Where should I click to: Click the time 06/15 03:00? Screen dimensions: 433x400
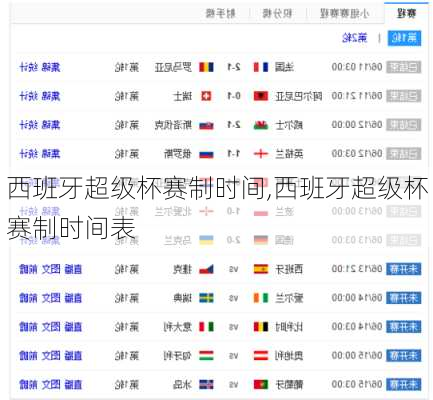(357, 385)
